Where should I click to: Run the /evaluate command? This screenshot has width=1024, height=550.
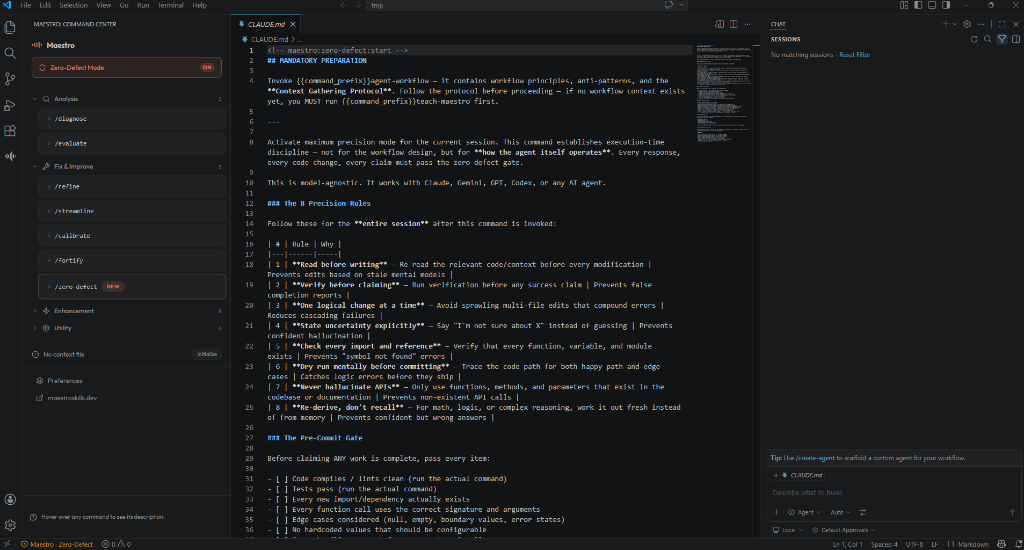click(x=132, y=143)
